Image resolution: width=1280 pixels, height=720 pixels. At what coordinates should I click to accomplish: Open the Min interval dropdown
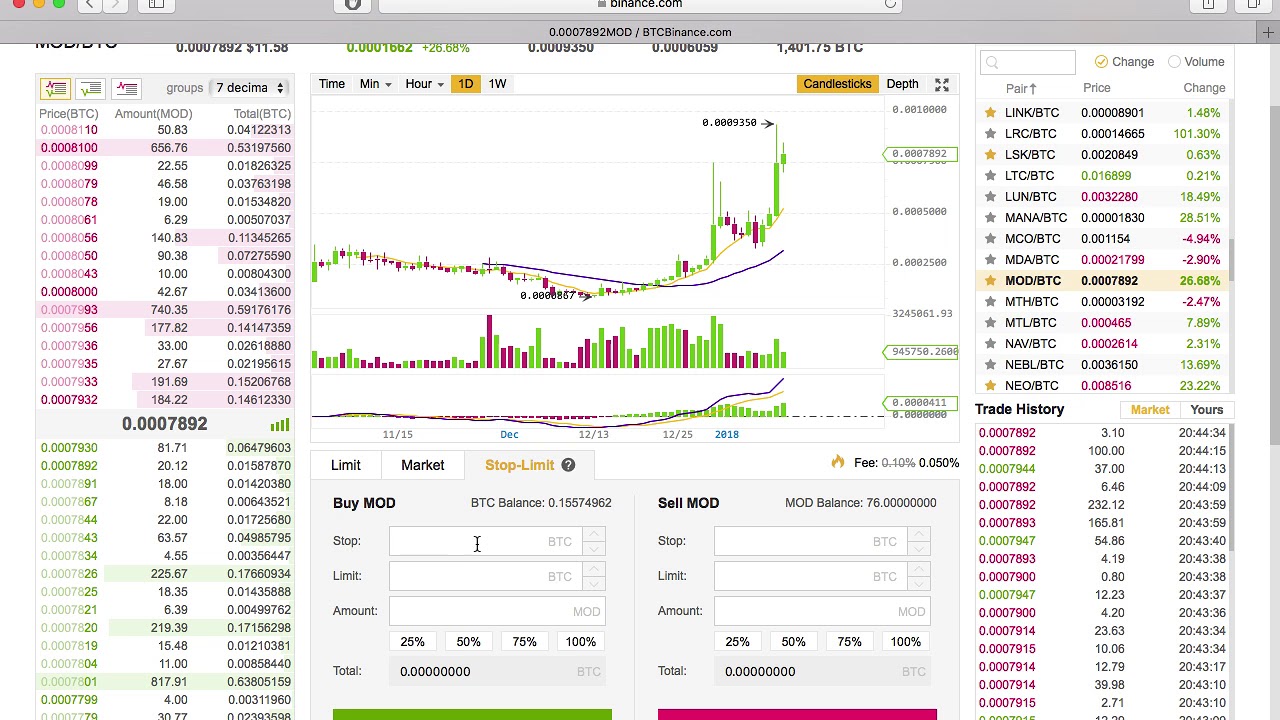(x=375, y=84)
